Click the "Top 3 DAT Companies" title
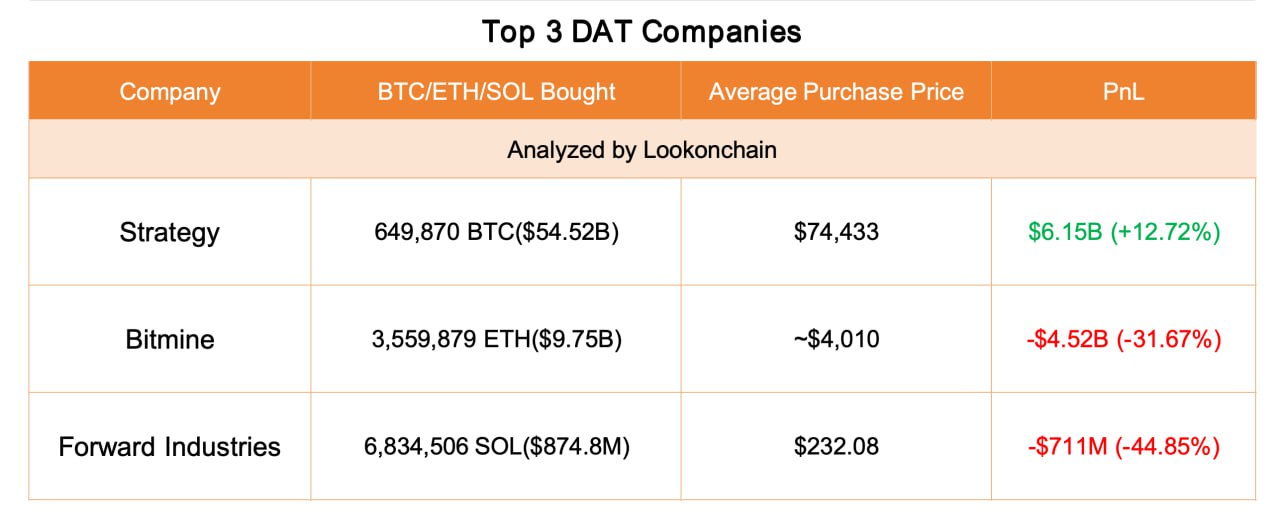The image size is (1280, 527). (641, 32)
